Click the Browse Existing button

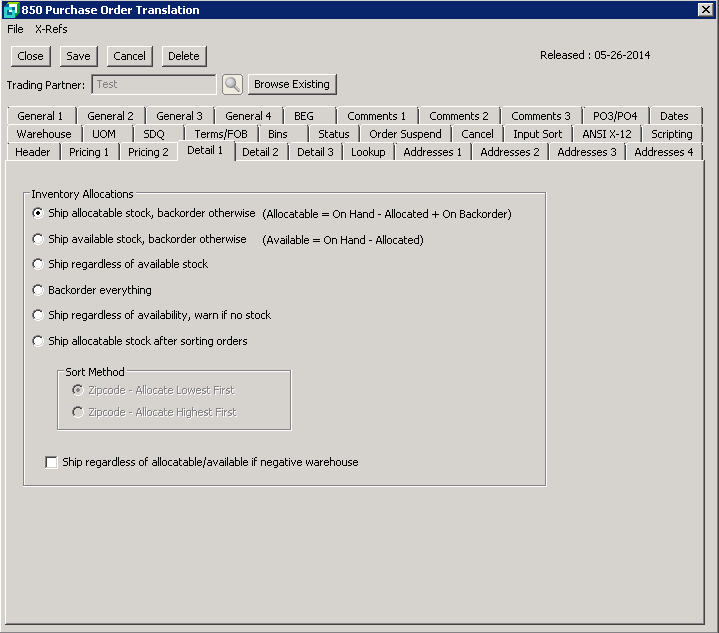pyautogui.click(x=291, y=85)
